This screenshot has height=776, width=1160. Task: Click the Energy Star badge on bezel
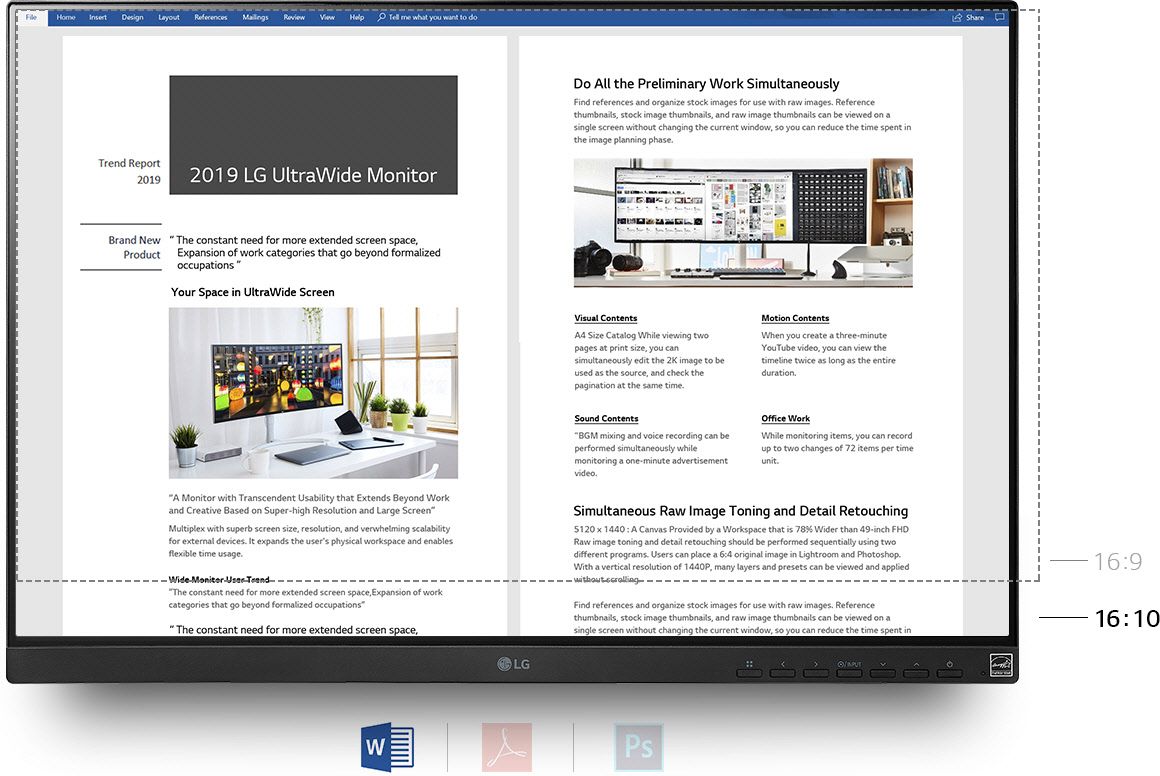point(1002,665)
